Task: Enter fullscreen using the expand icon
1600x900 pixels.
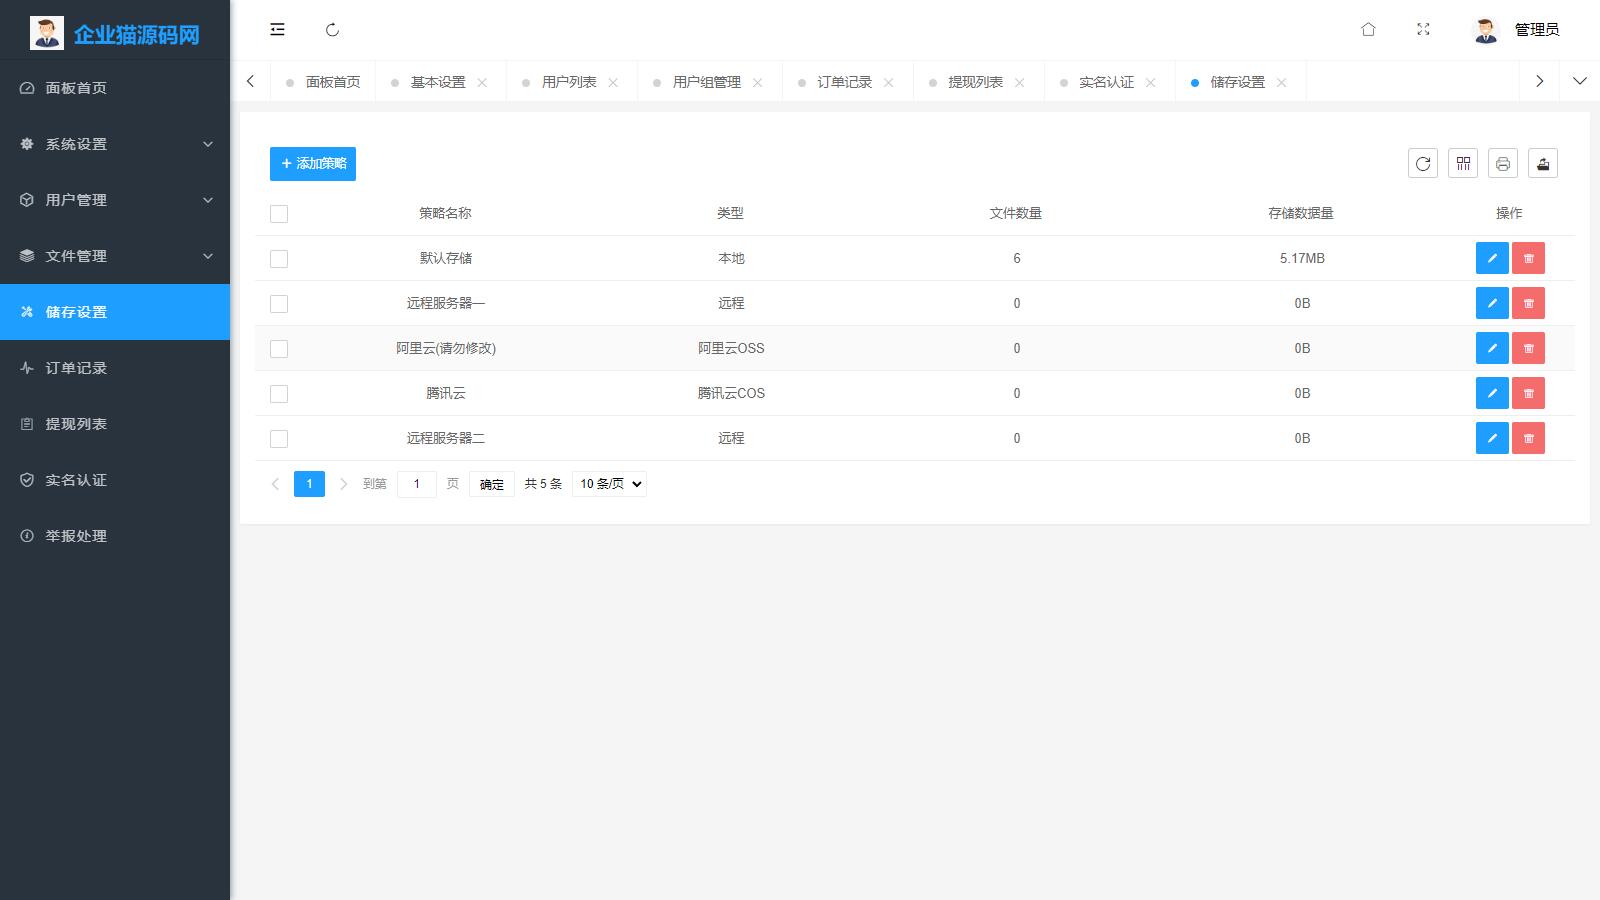Action: pos(1424,30)
